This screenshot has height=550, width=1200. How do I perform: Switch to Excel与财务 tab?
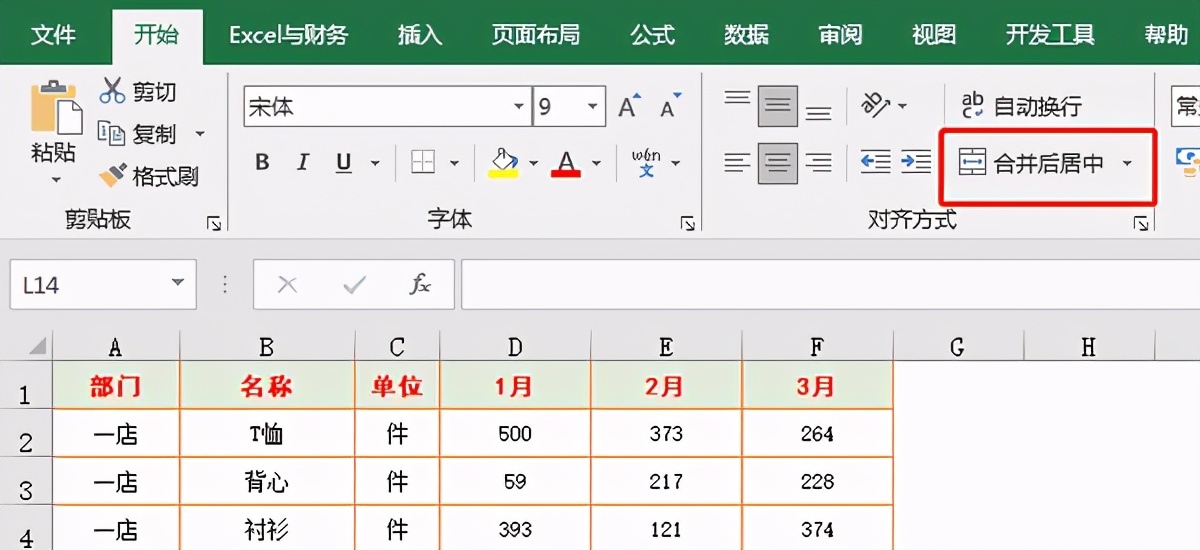pyautogui.click(x=288, y=35)
